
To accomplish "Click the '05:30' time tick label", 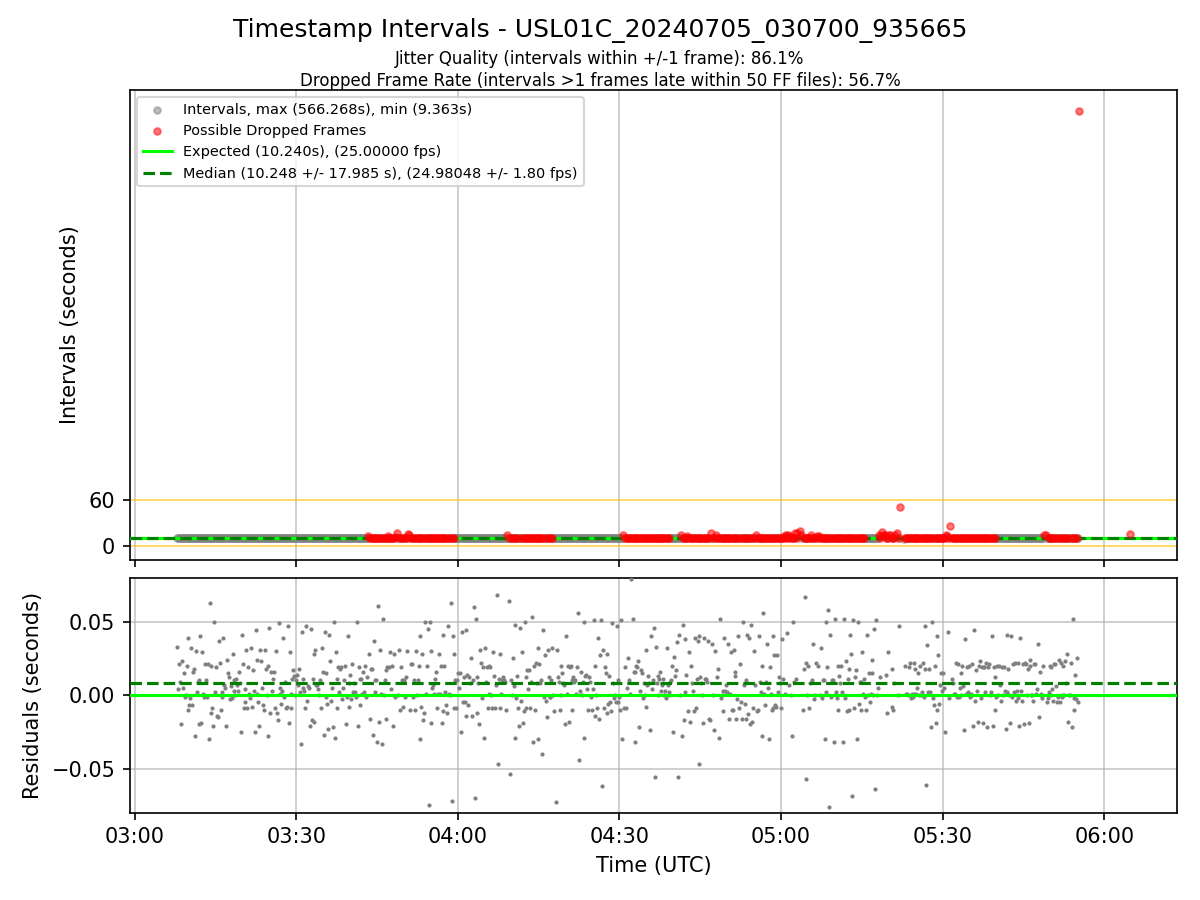I will (x=943, y=835).
